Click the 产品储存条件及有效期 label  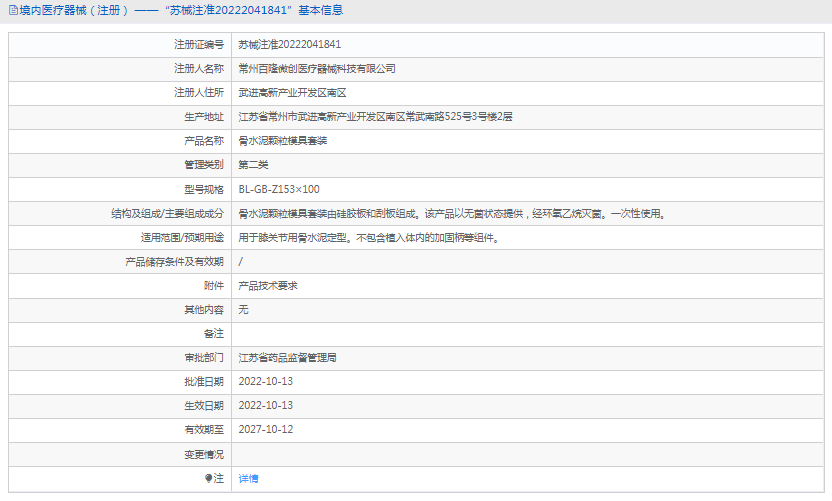coord(175,262)
